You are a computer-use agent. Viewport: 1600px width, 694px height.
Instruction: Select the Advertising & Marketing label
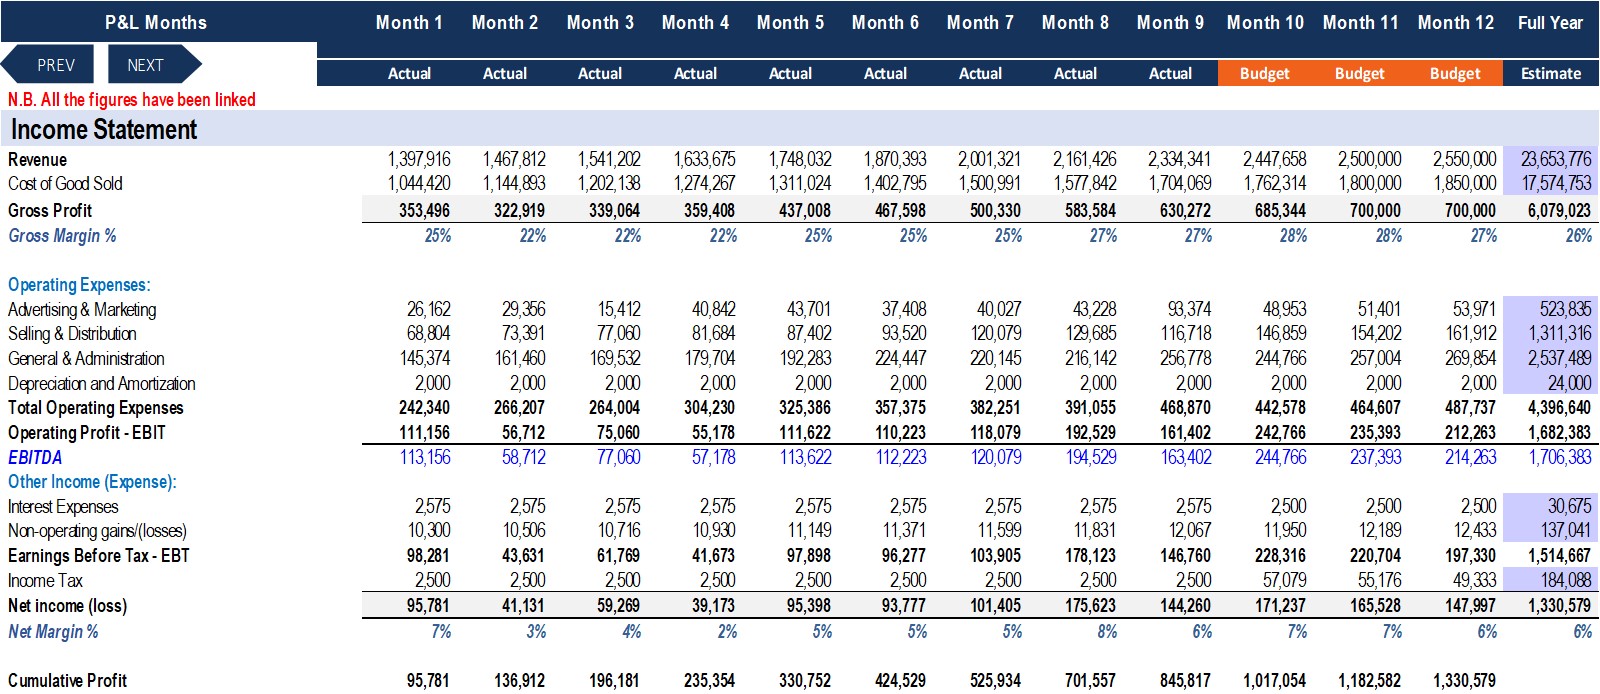82,310
